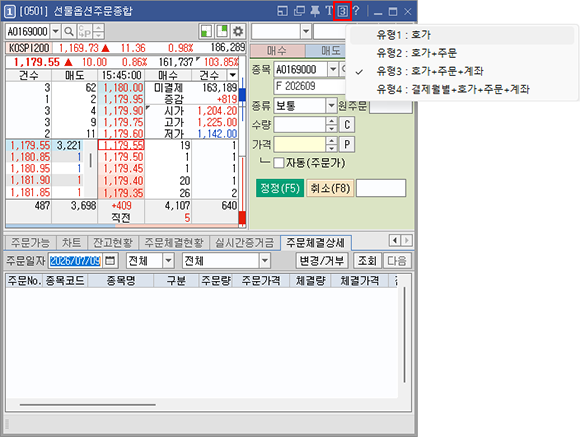The height and width of the screenshot is (437, 580).
Task: Open the gear settings icon above the order book
Action: 238,31
